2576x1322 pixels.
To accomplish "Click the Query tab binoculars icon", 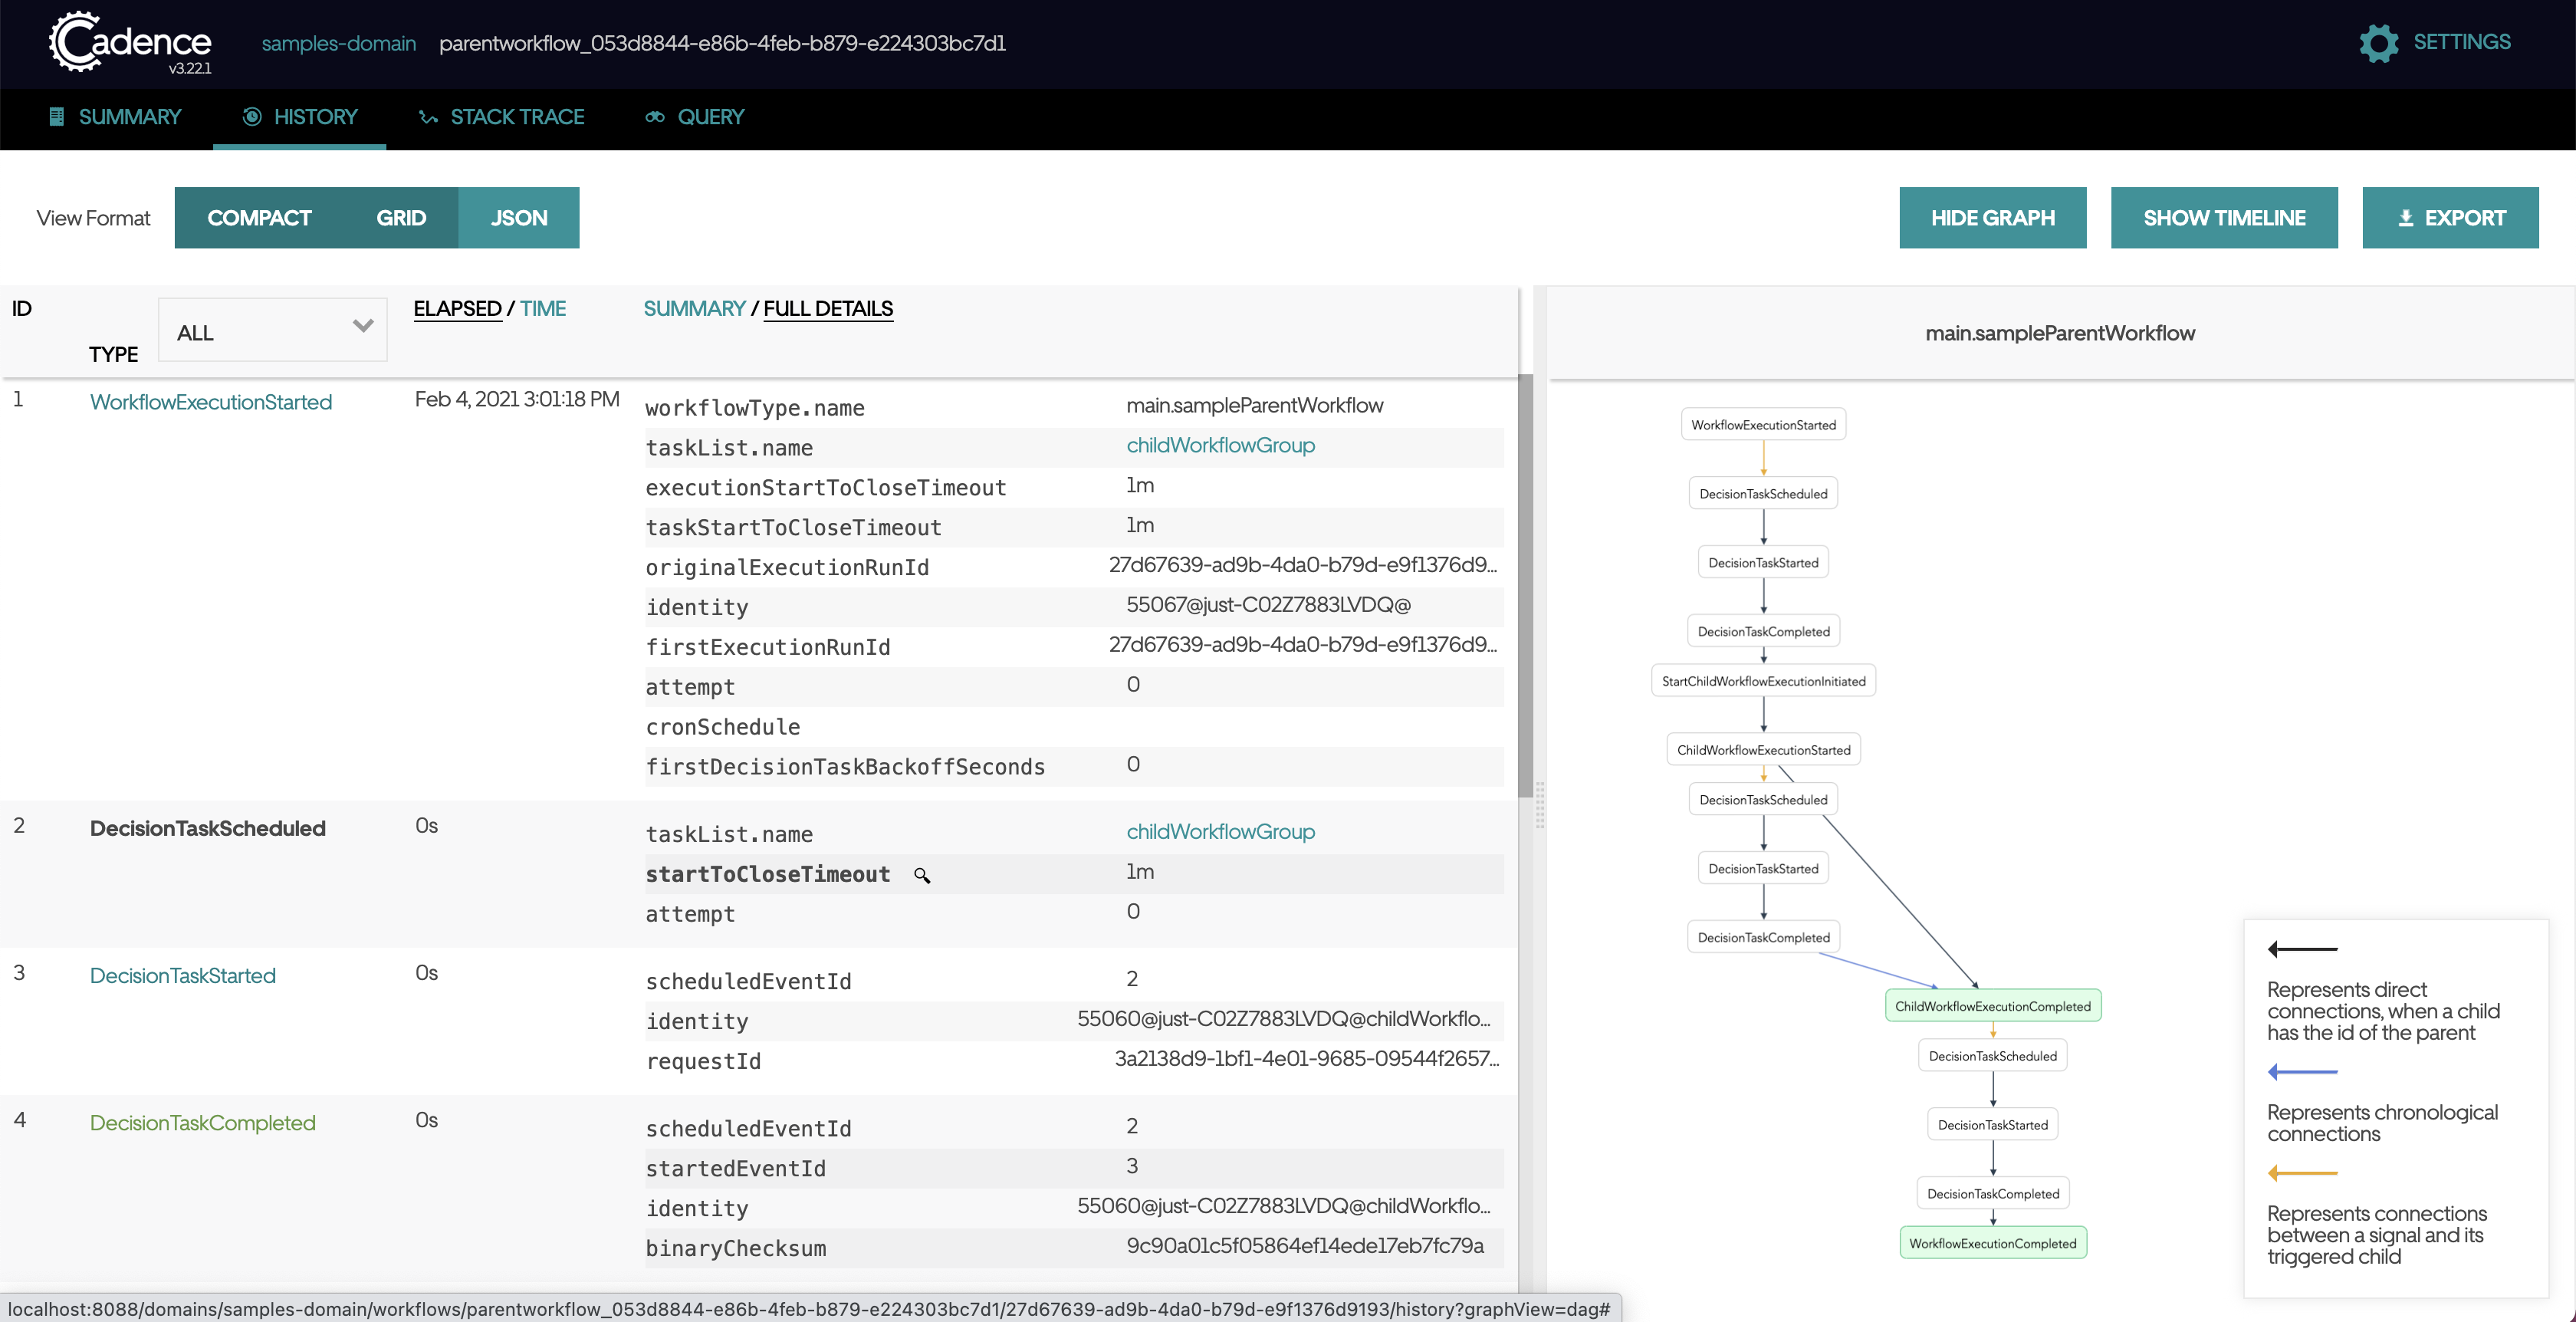I will [655, 117].
